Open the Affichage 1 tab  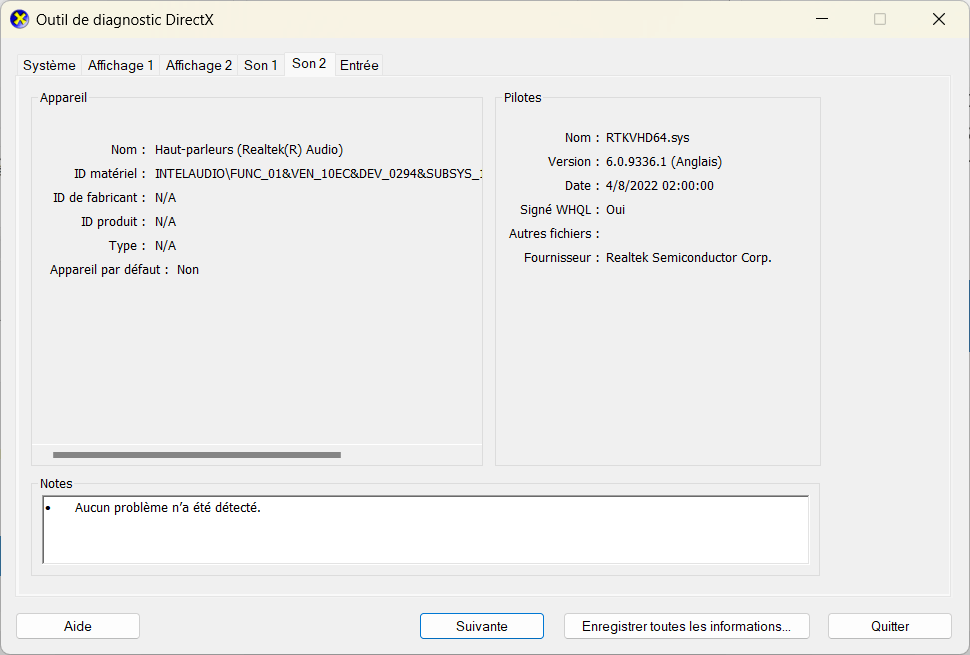click(120, 65)
